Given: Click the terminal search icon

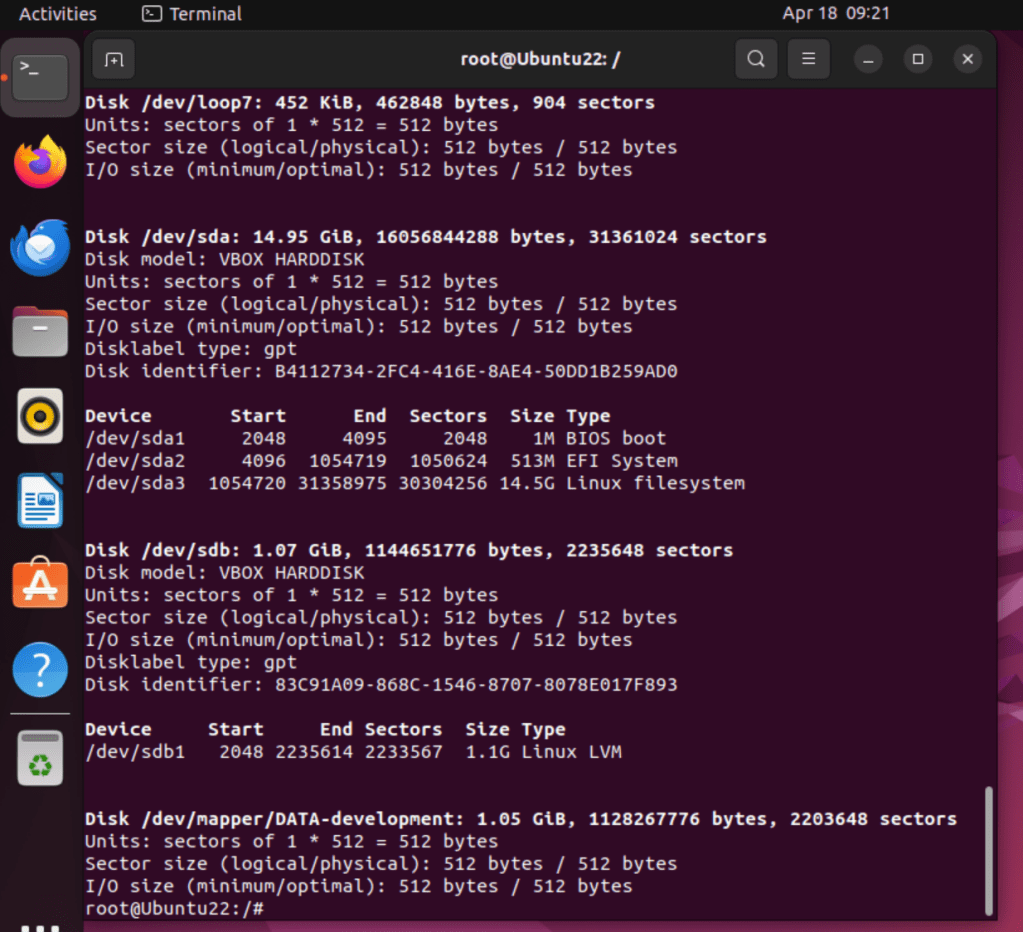Looking at the screenshot, I should [x=756, y=59].
